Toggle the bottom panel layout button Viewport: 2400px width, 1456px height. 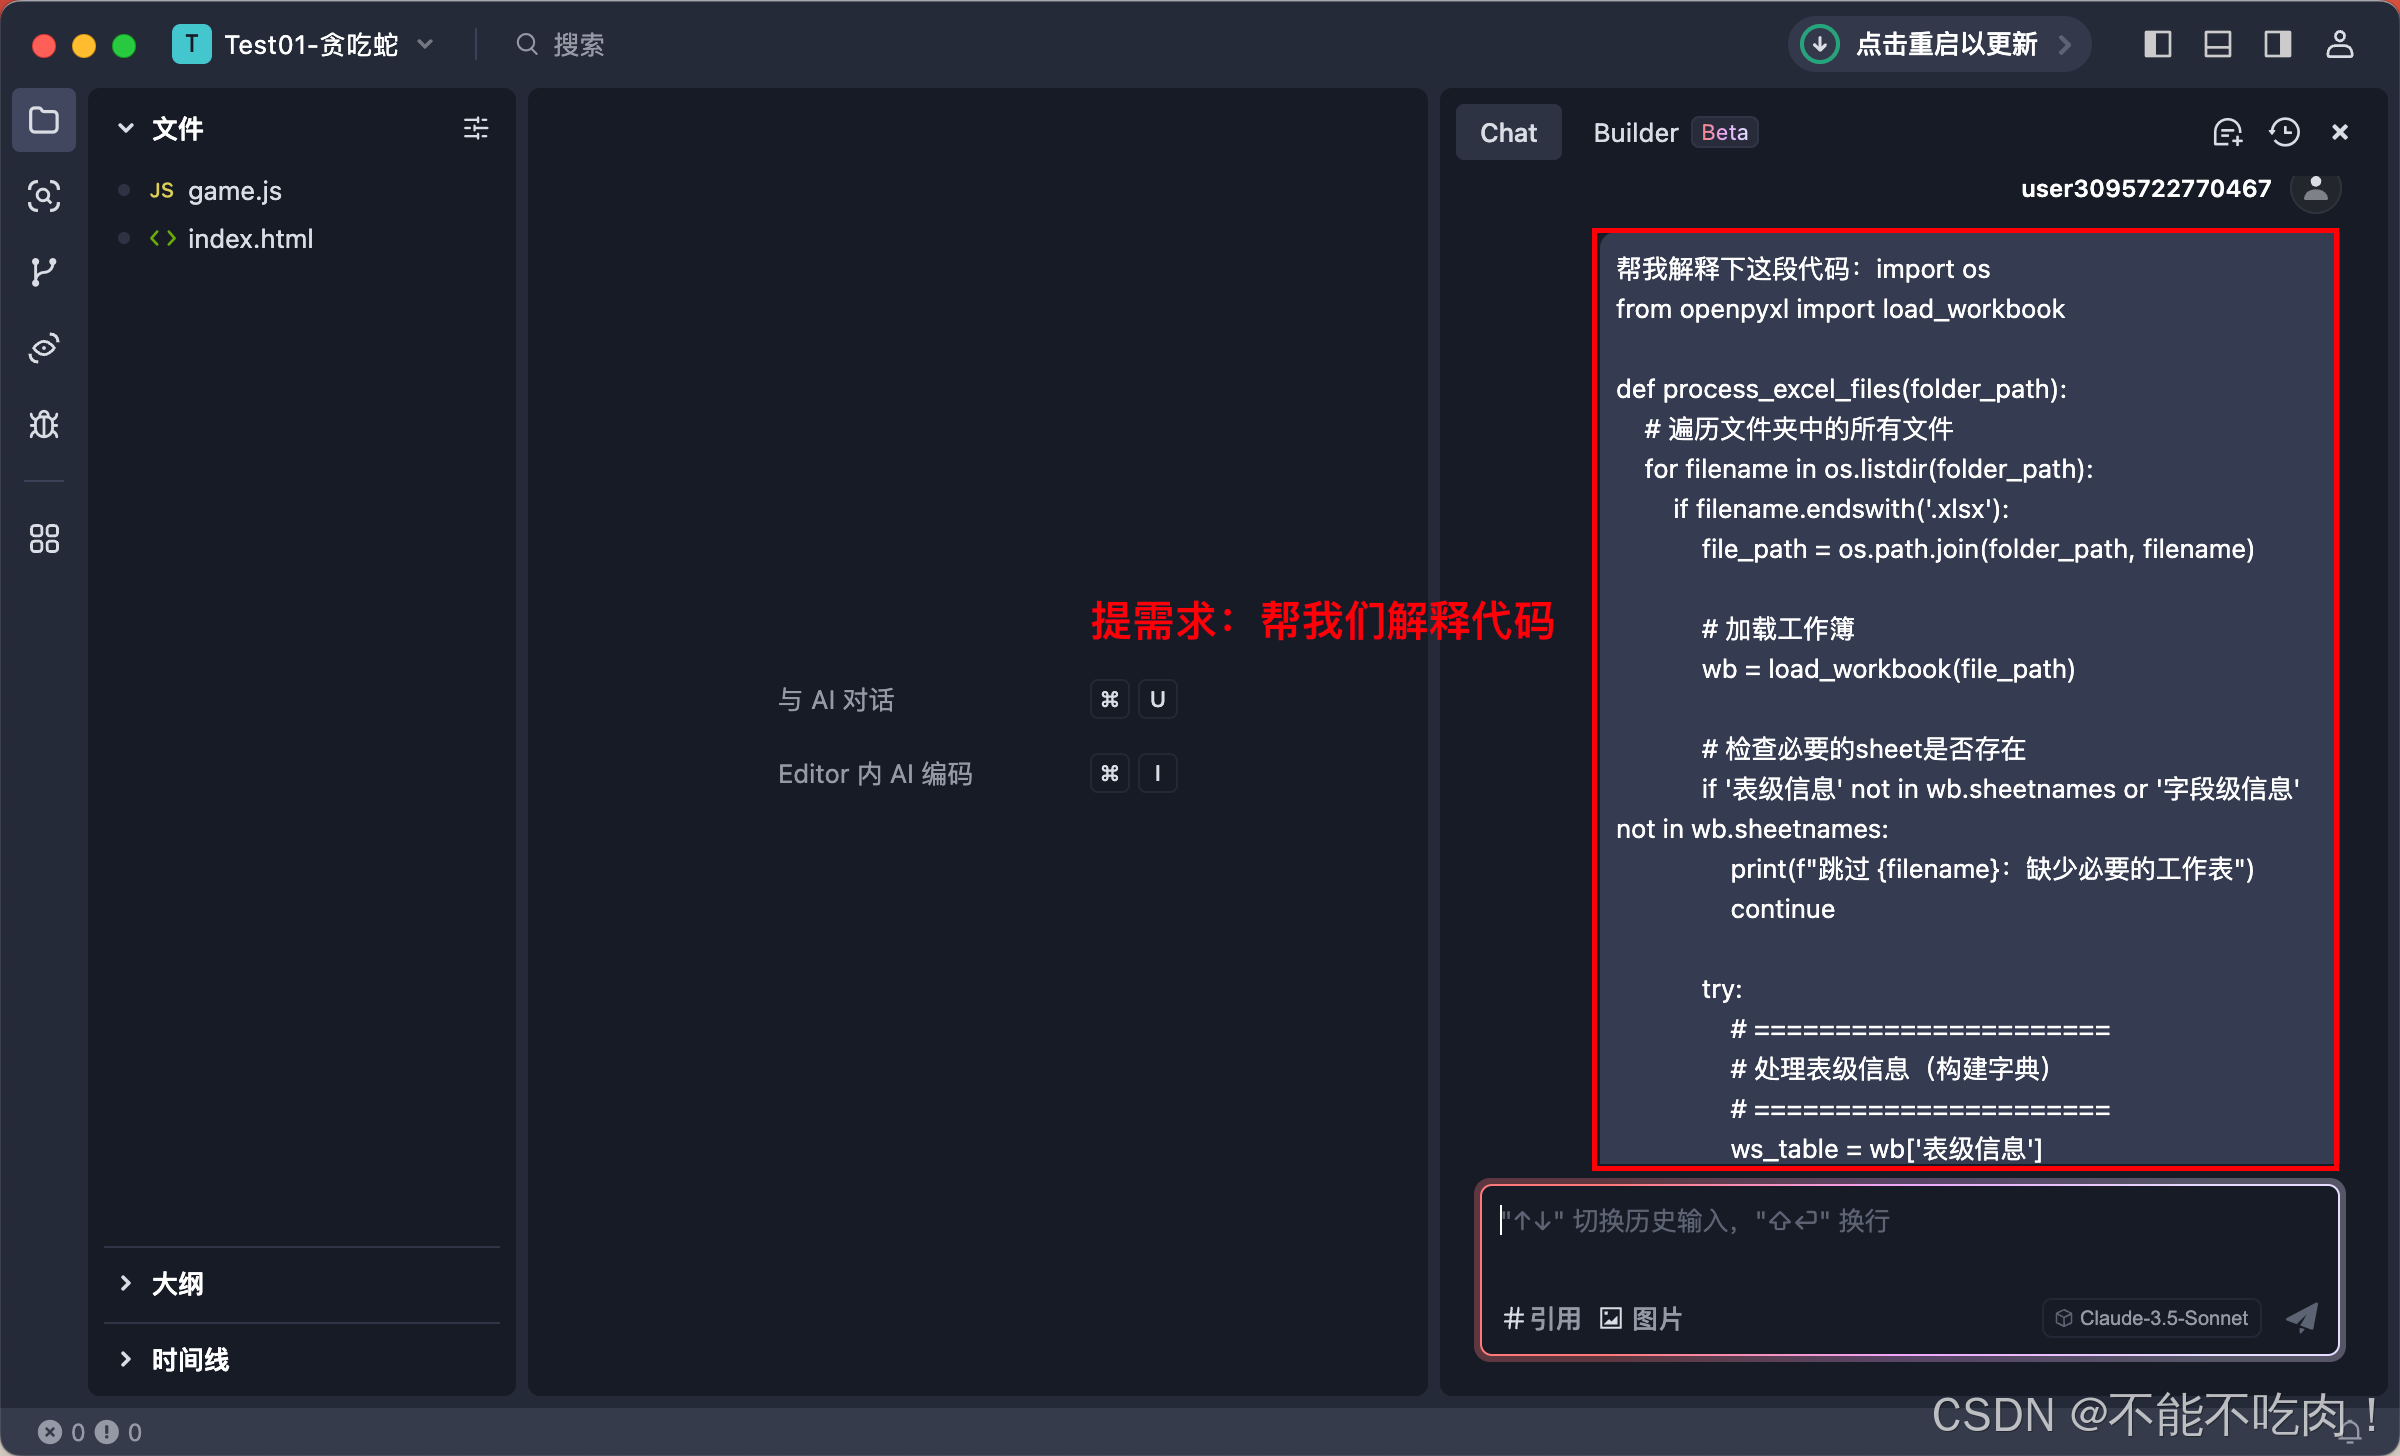click(x=2217, y=44)
